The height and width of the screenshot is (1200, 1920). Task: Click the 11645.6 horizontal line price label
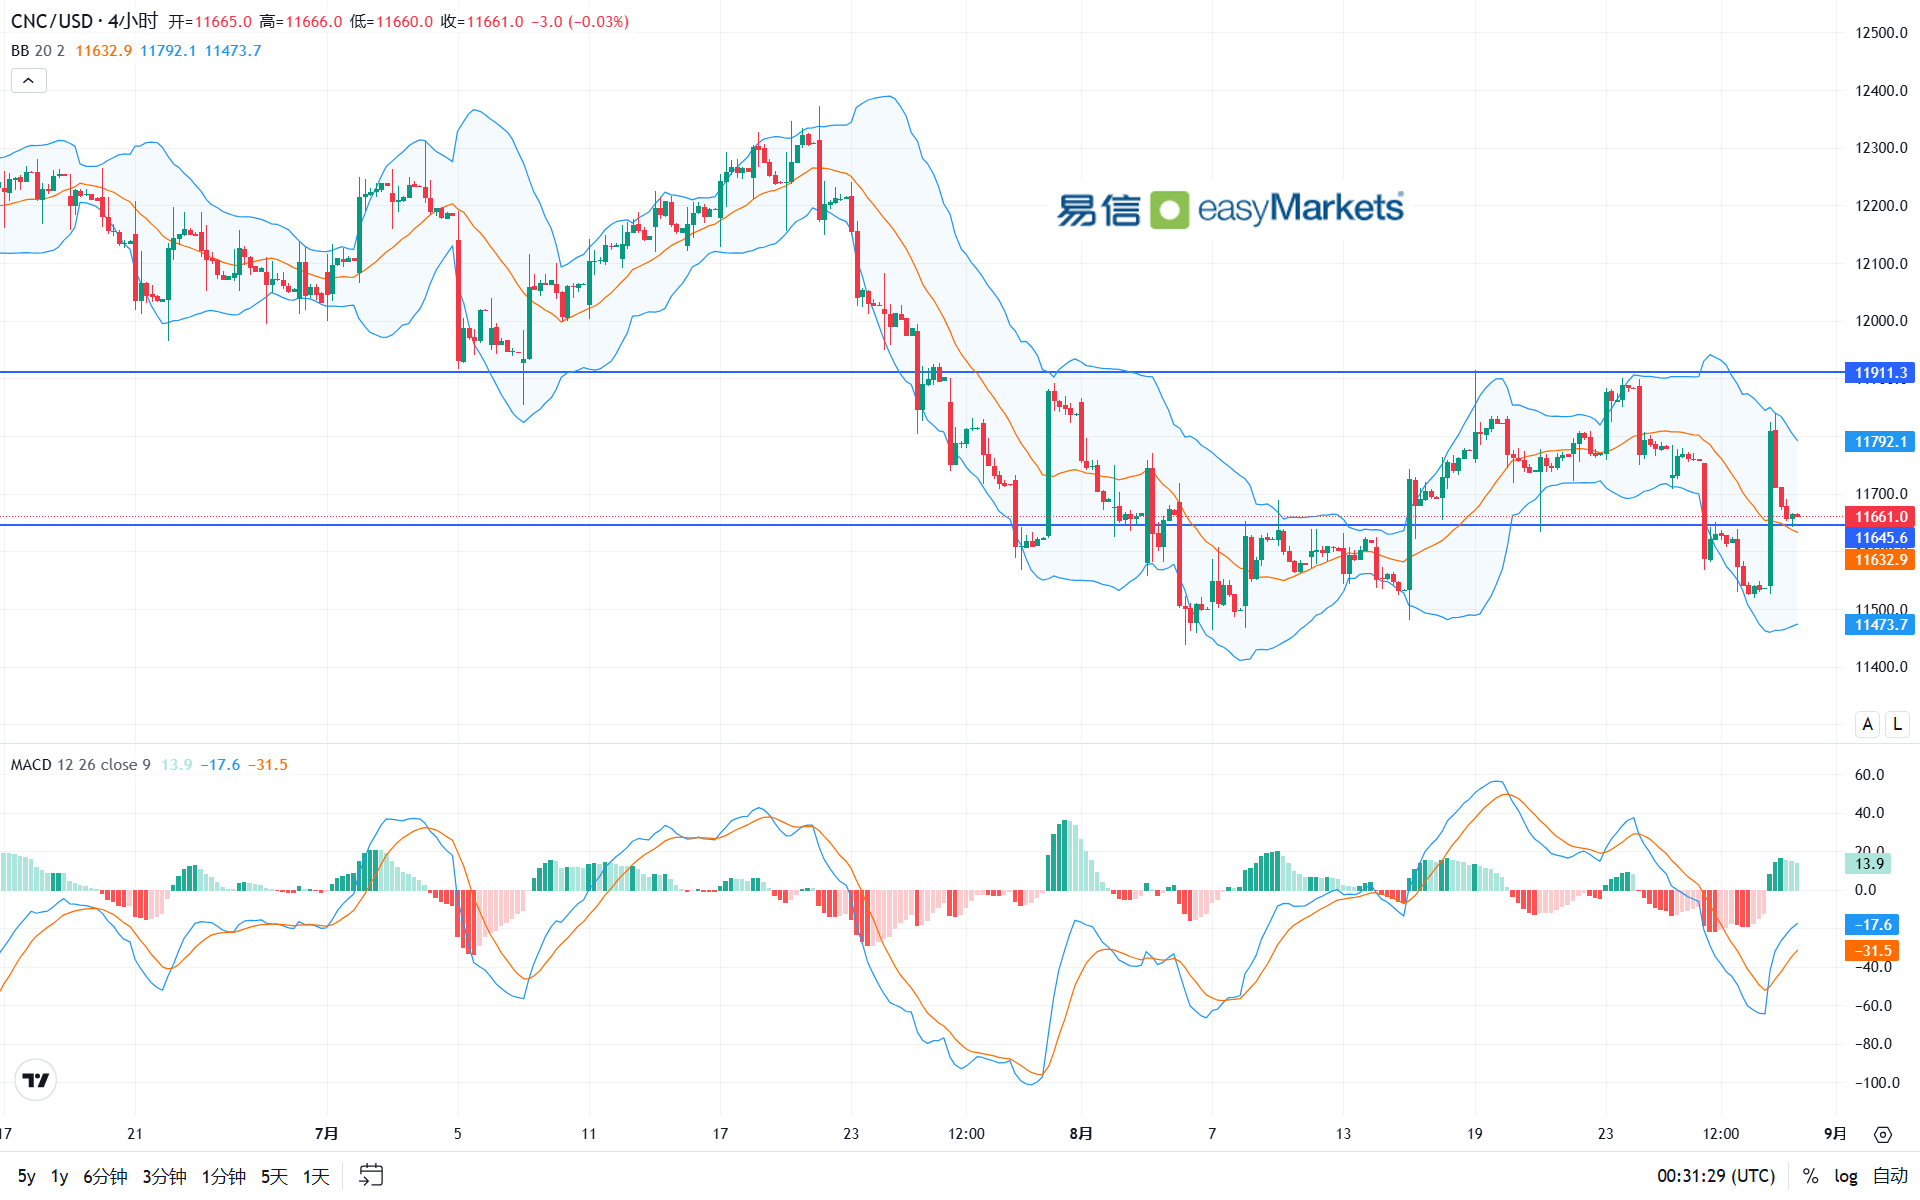pos(1880,538)
